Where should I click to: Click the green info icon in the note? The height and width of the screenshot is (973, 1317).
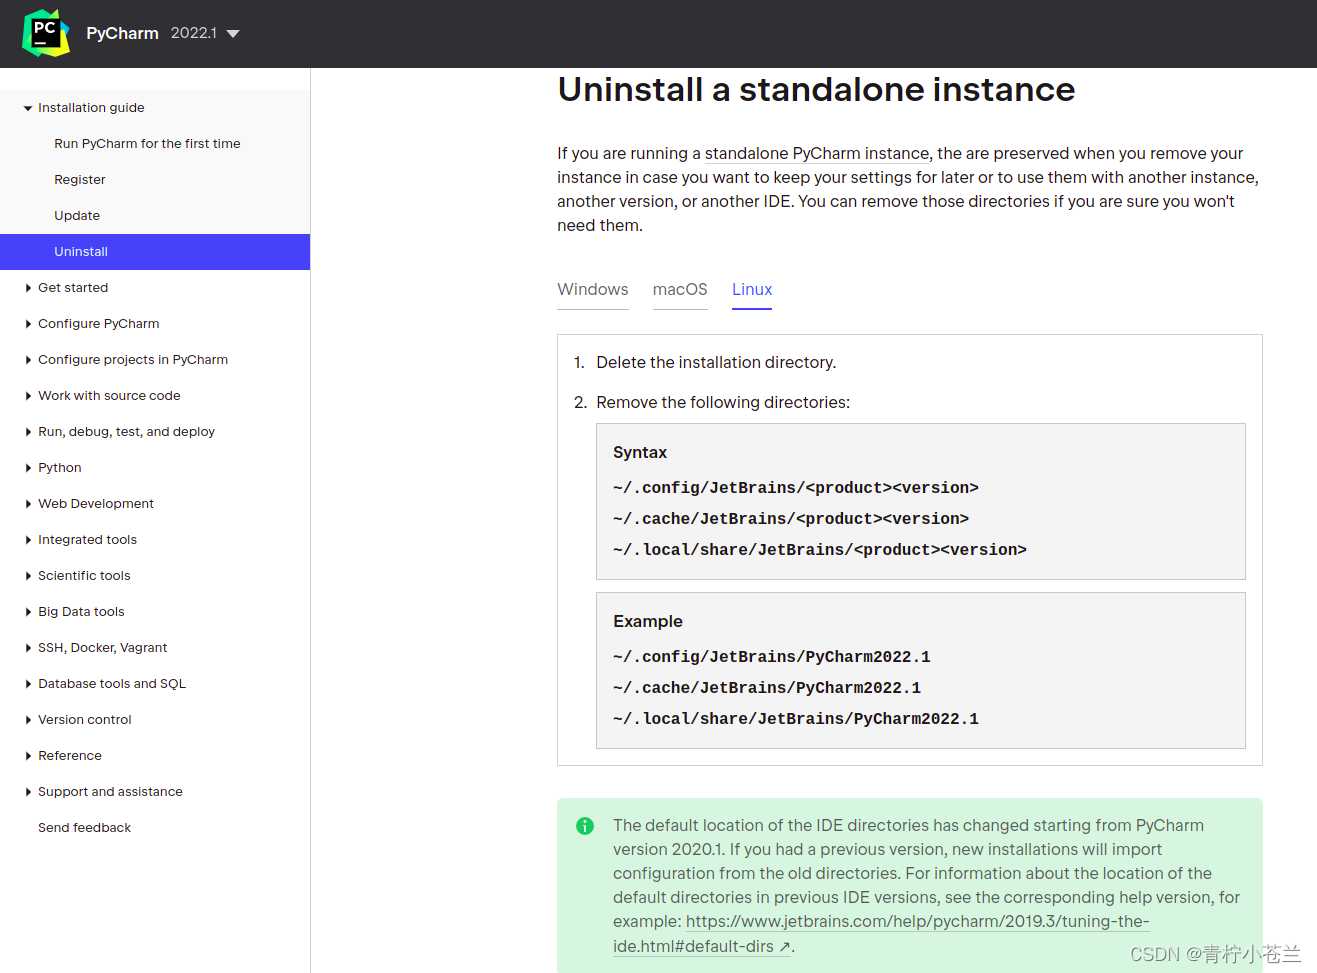(x=585, y=826)
